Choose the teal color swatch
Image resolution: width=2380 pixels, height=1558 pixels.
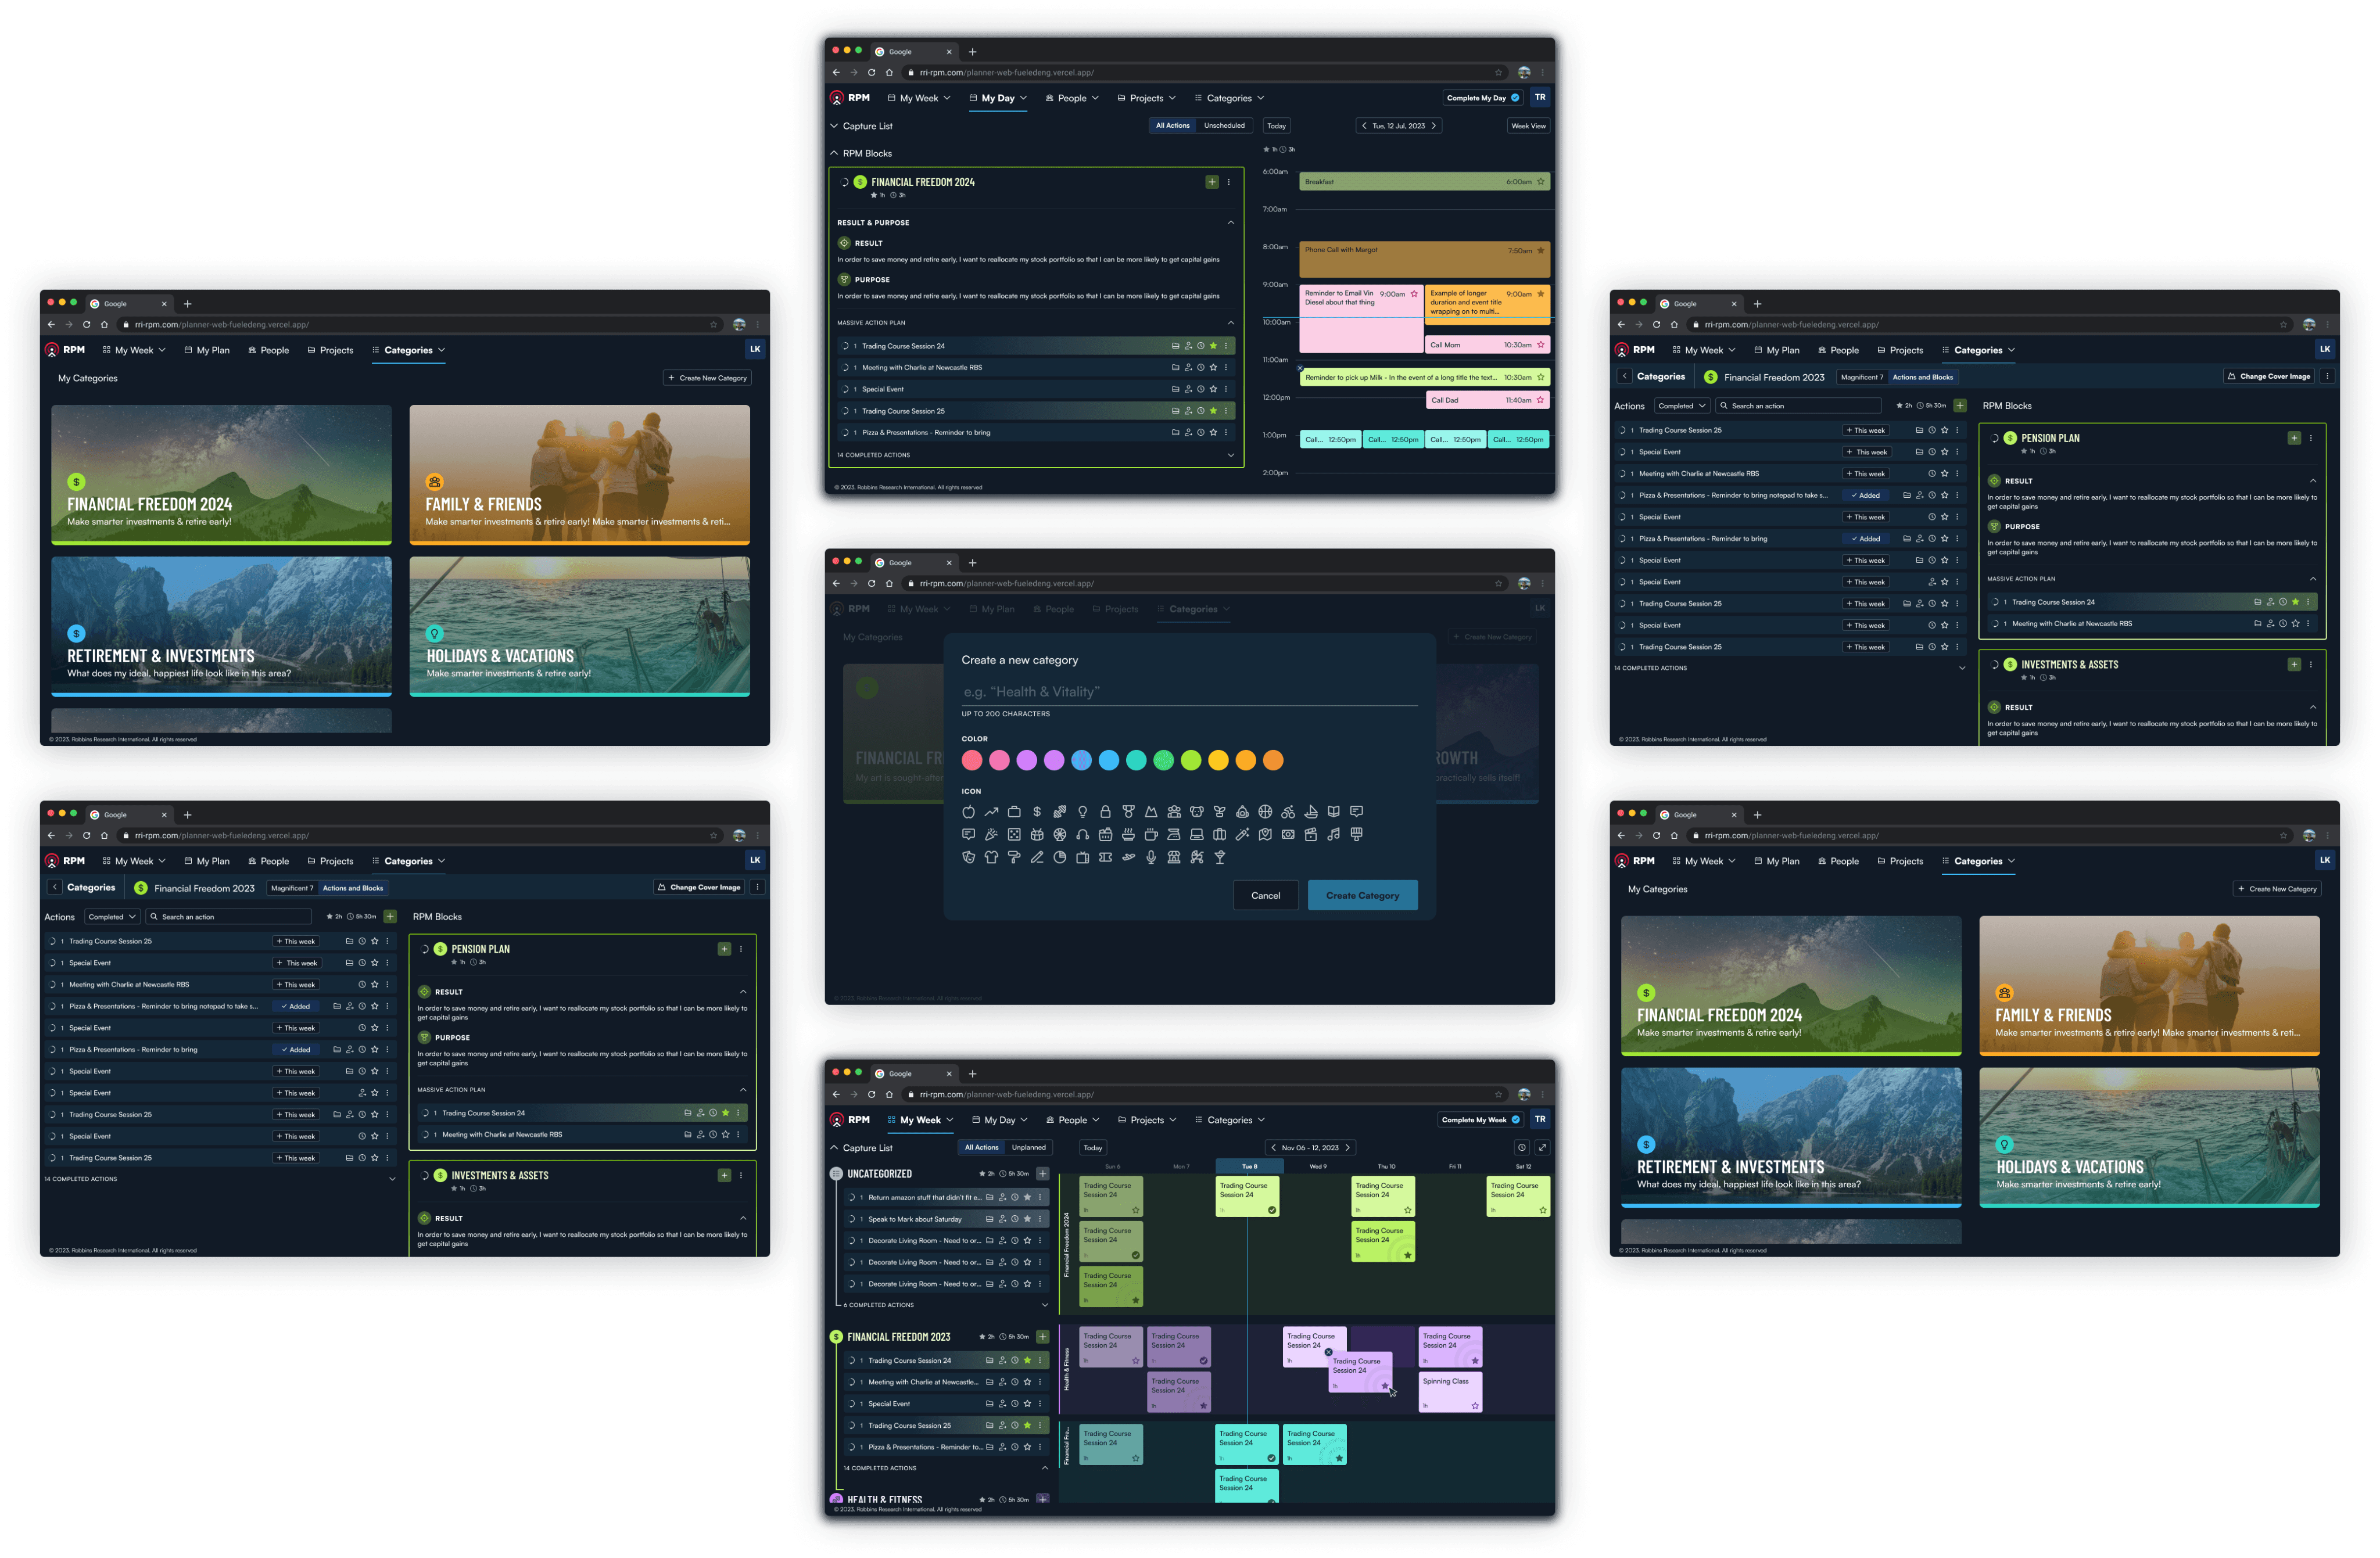click(1136, 761)
